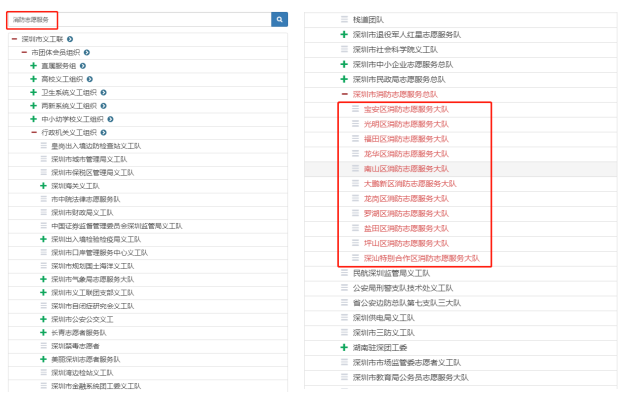
Task: Expand 直属服务组 with the plus icon
Action: coord(34,65)
